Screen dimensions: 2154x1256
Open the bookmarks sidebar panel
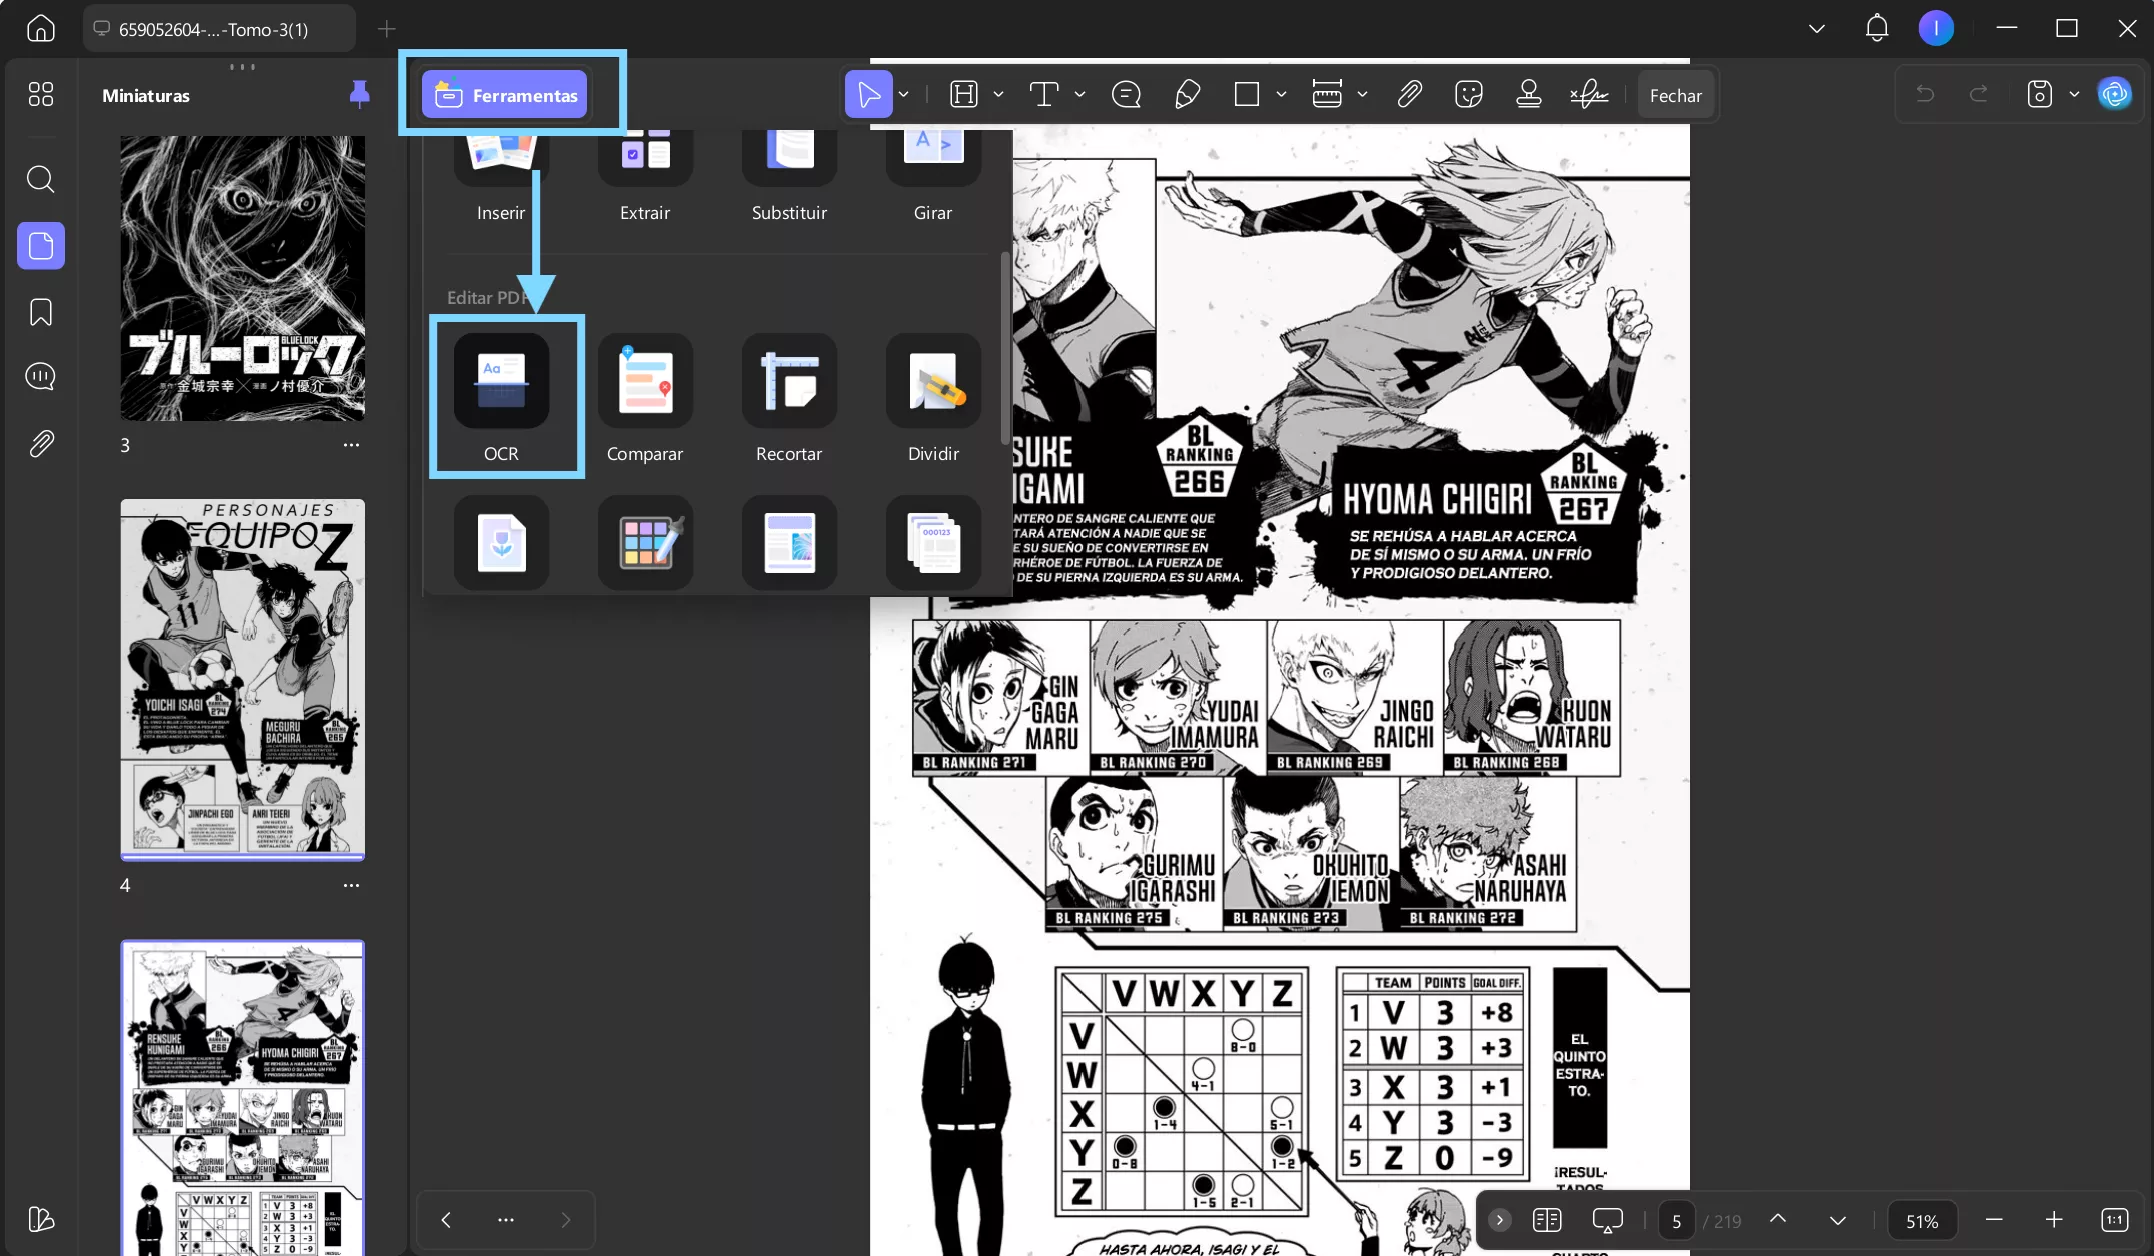coord(41,312)
